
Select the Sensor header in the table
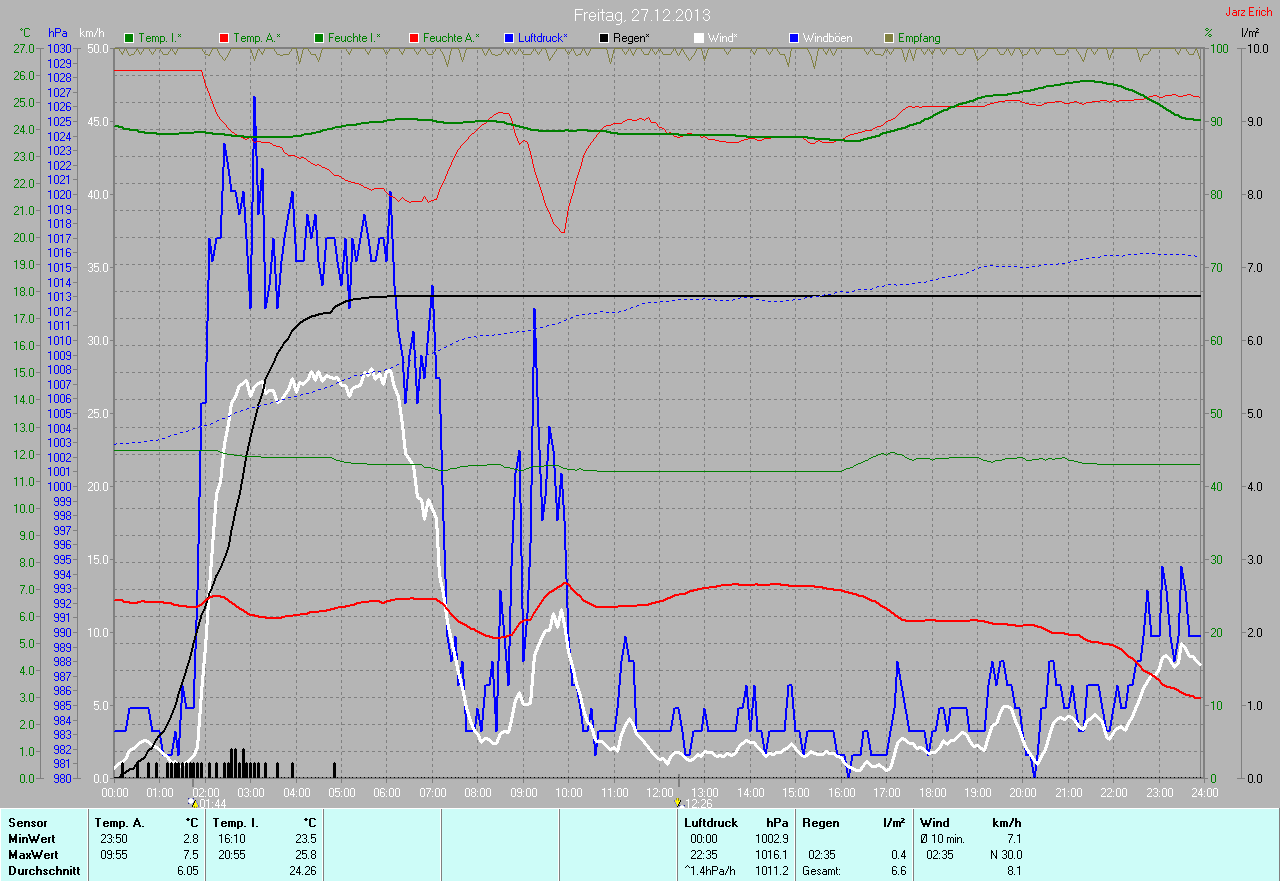pos(27,823)
